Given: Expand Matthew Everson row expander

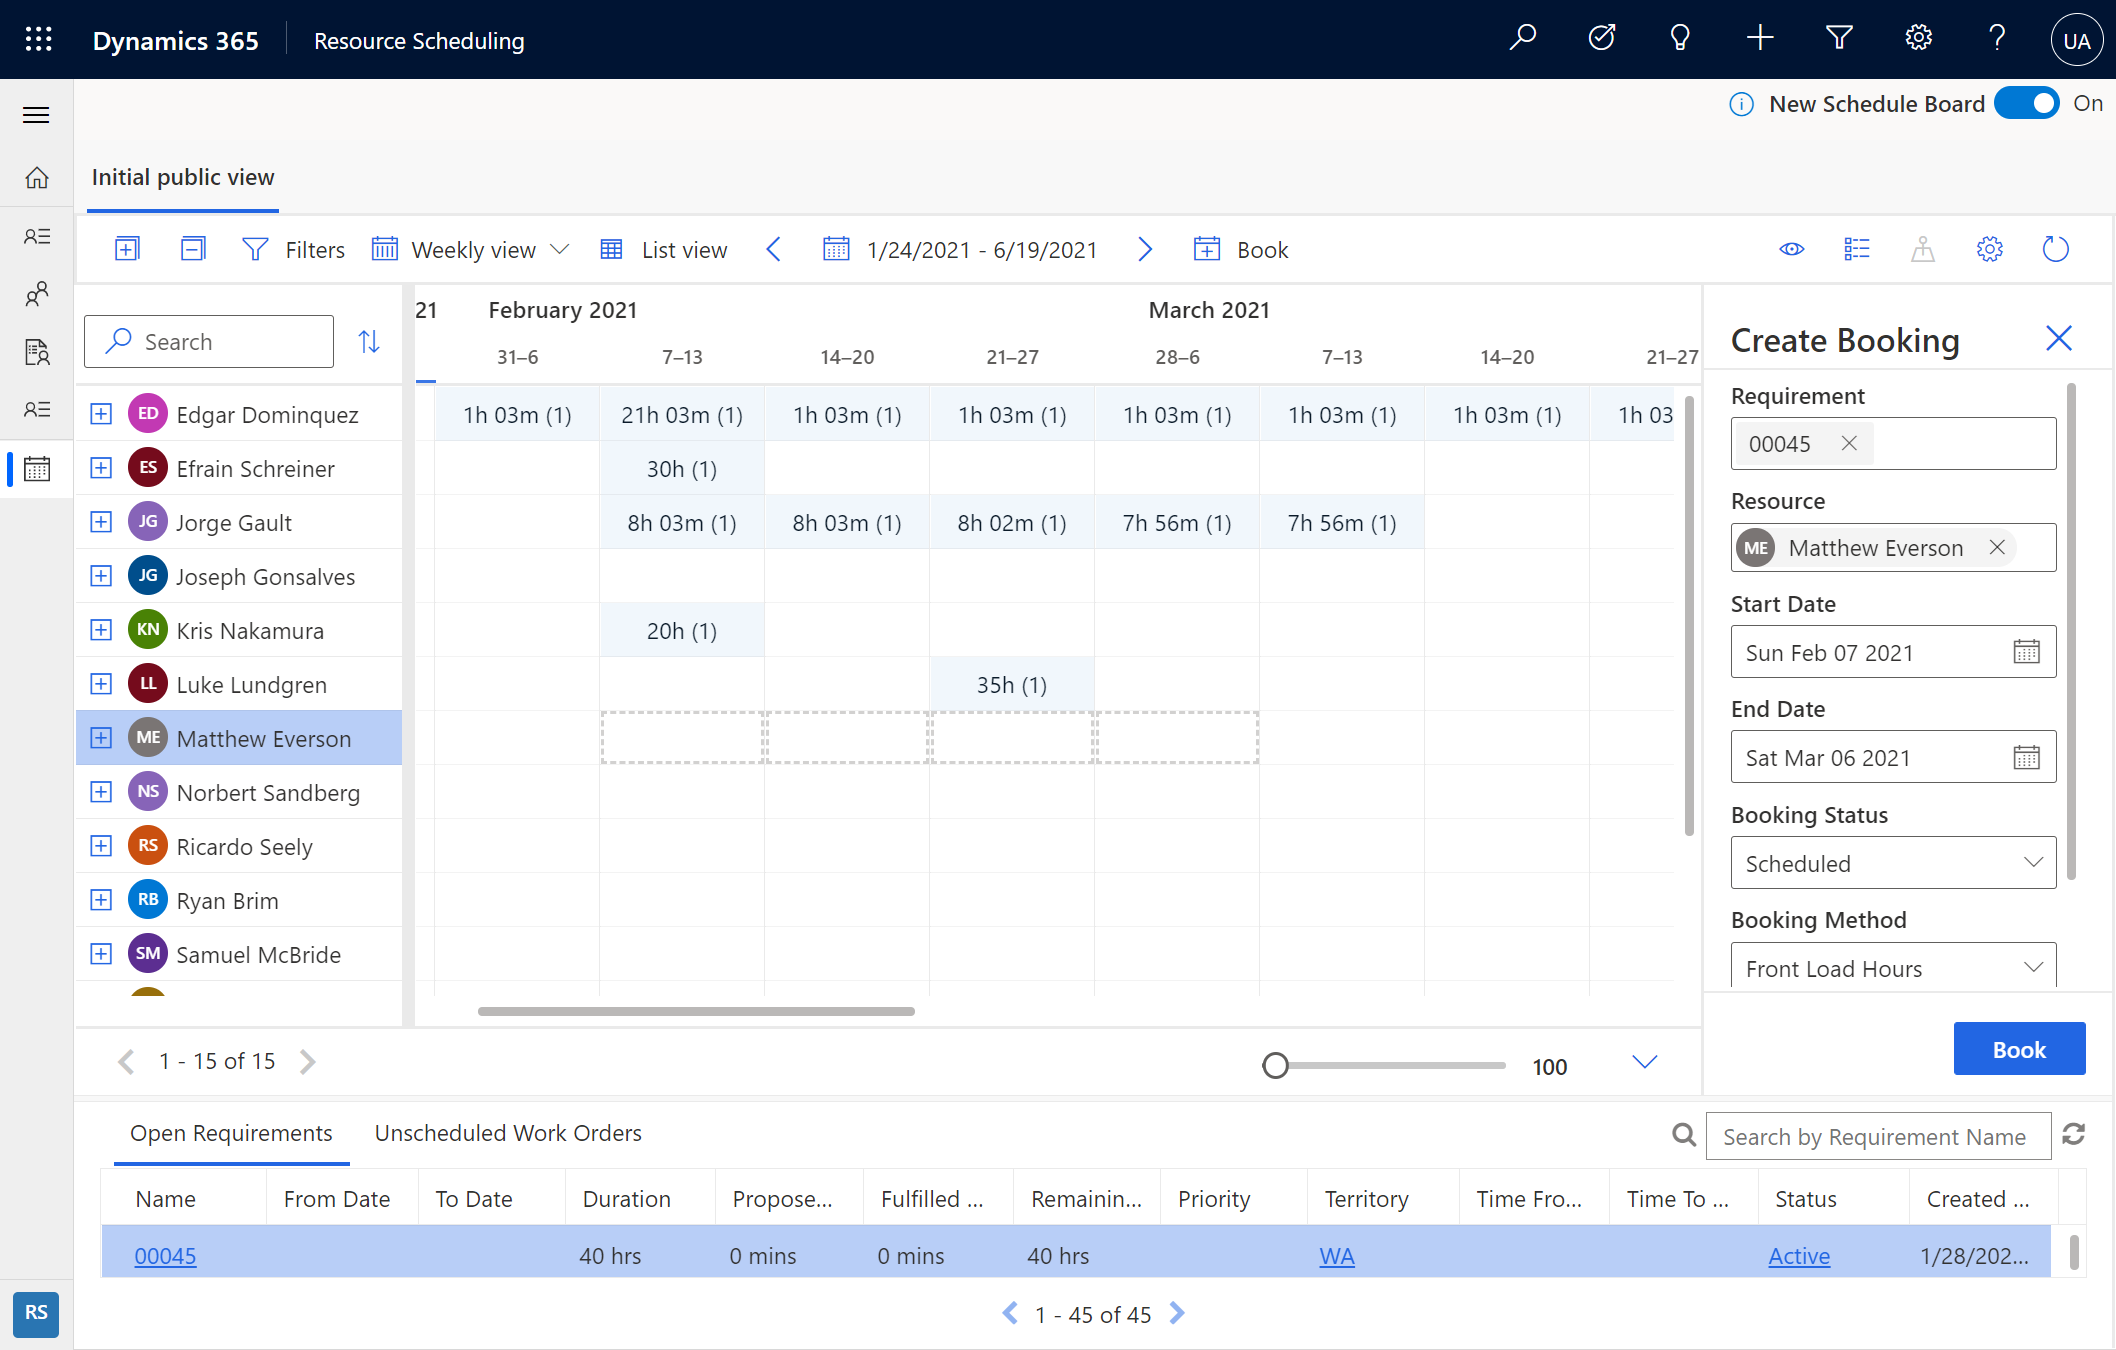Looking at the screenshot, I should tap(99, 737).
